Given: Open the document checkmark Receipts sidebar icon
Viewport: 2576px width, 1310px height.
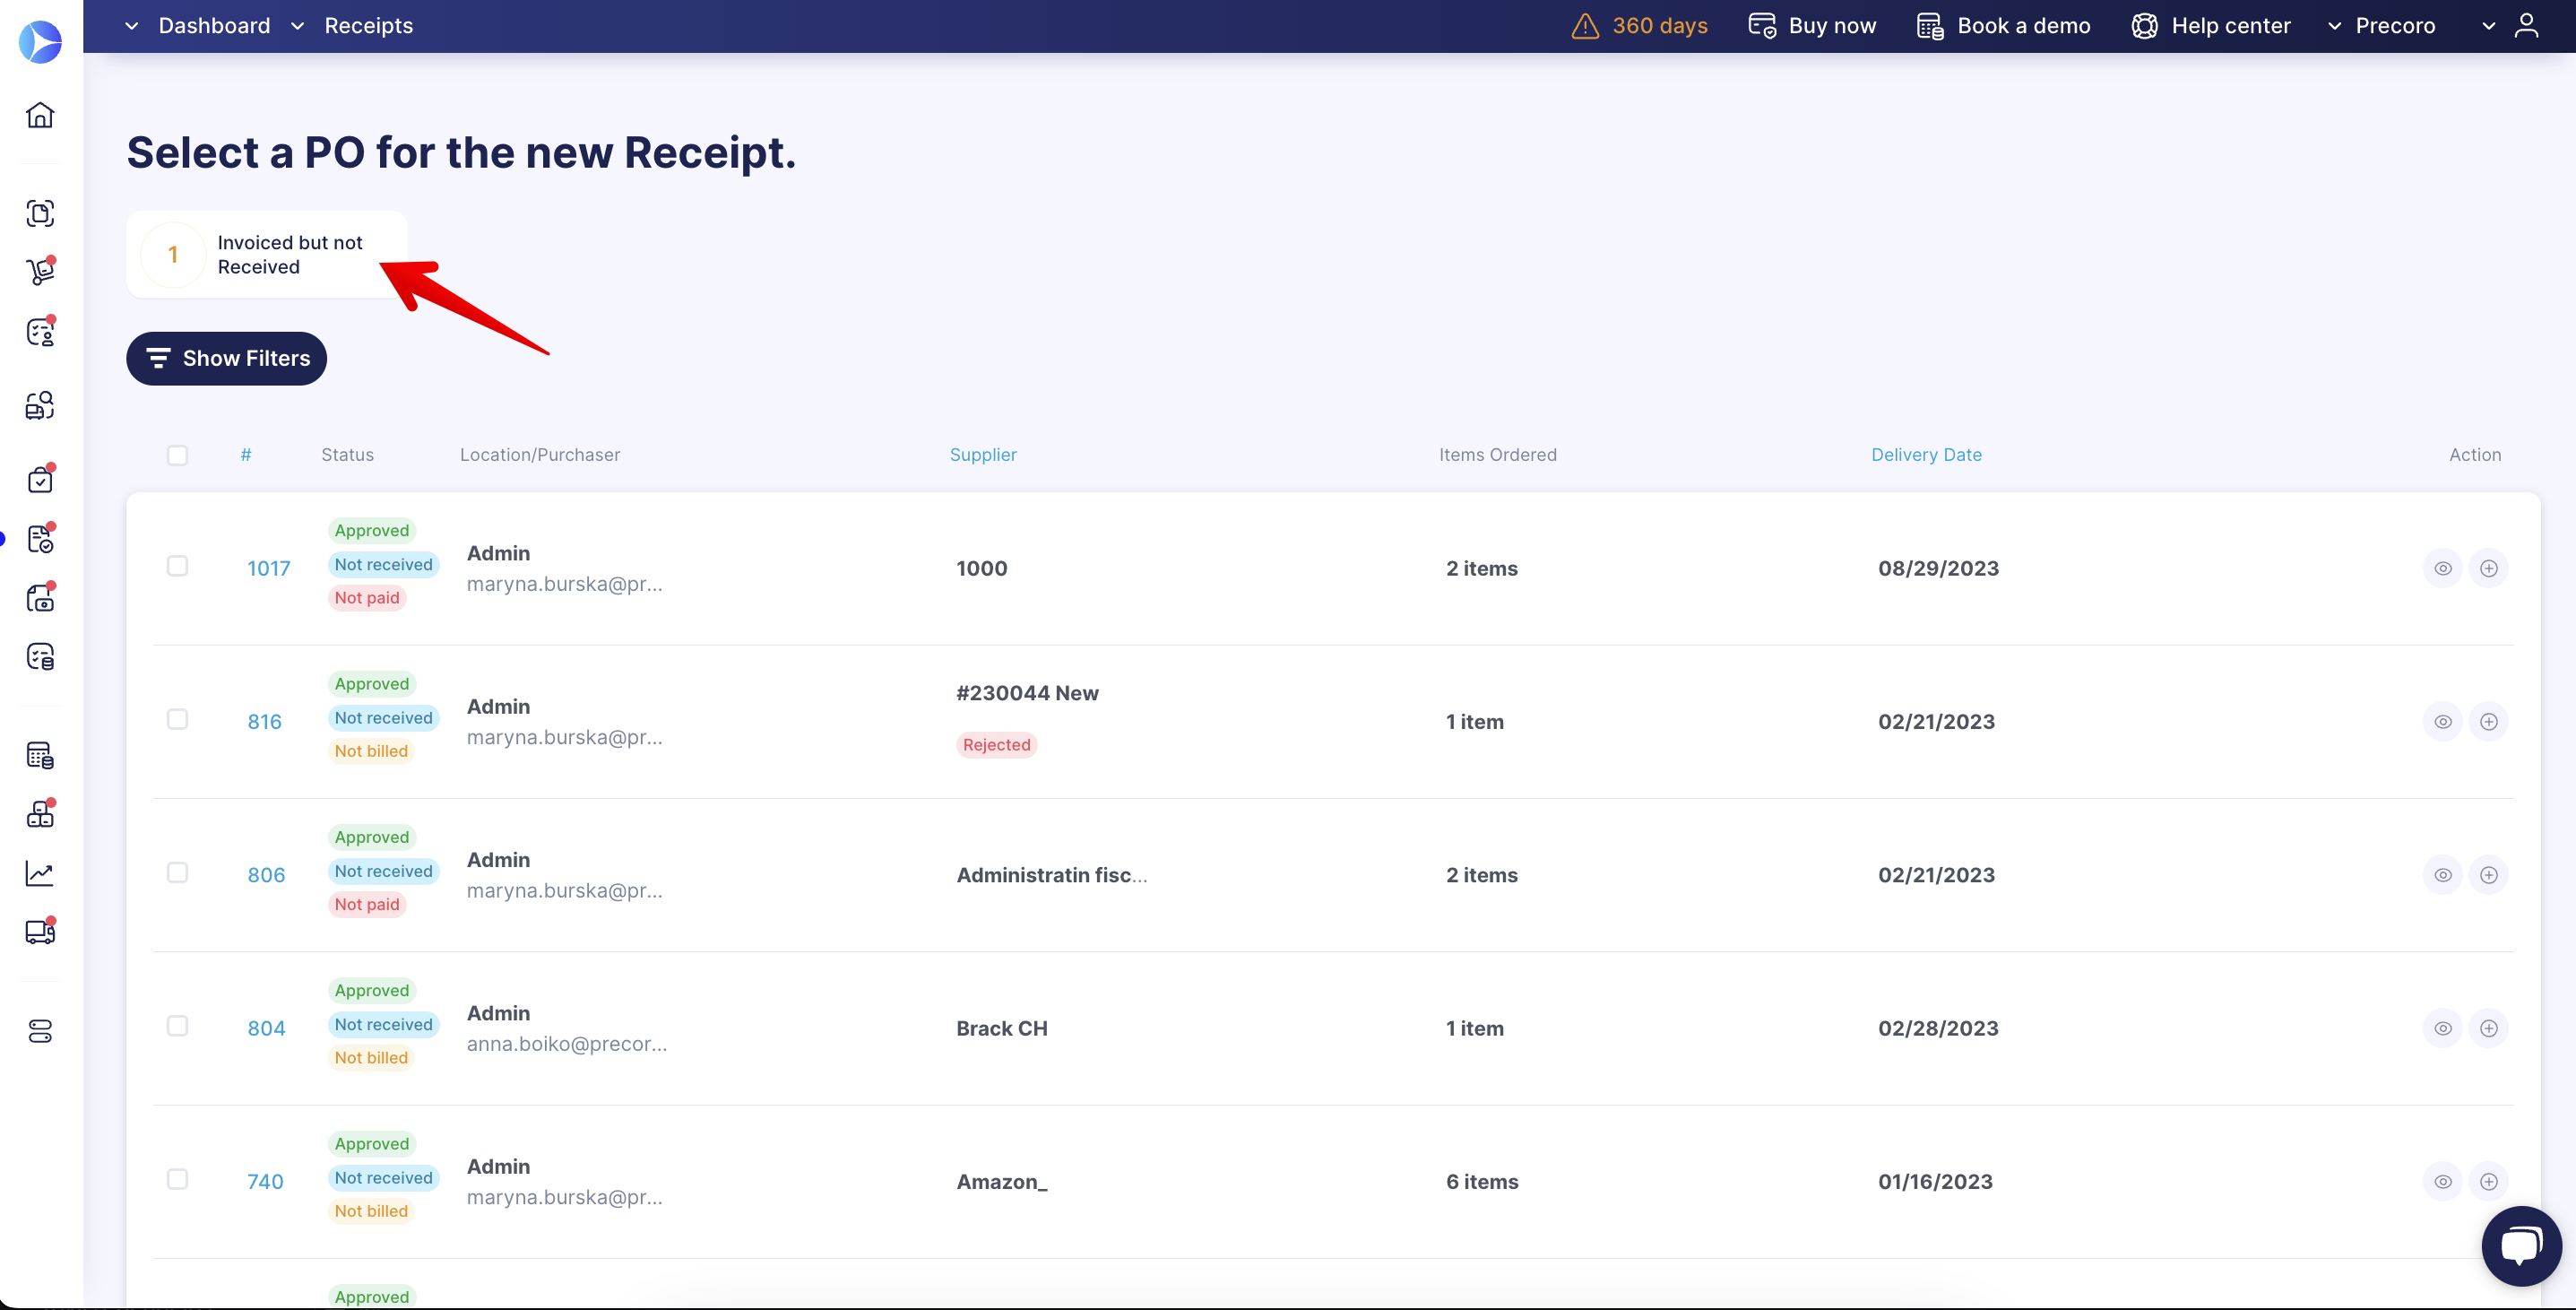Looking at the screenshot, I should click(40, 539).
